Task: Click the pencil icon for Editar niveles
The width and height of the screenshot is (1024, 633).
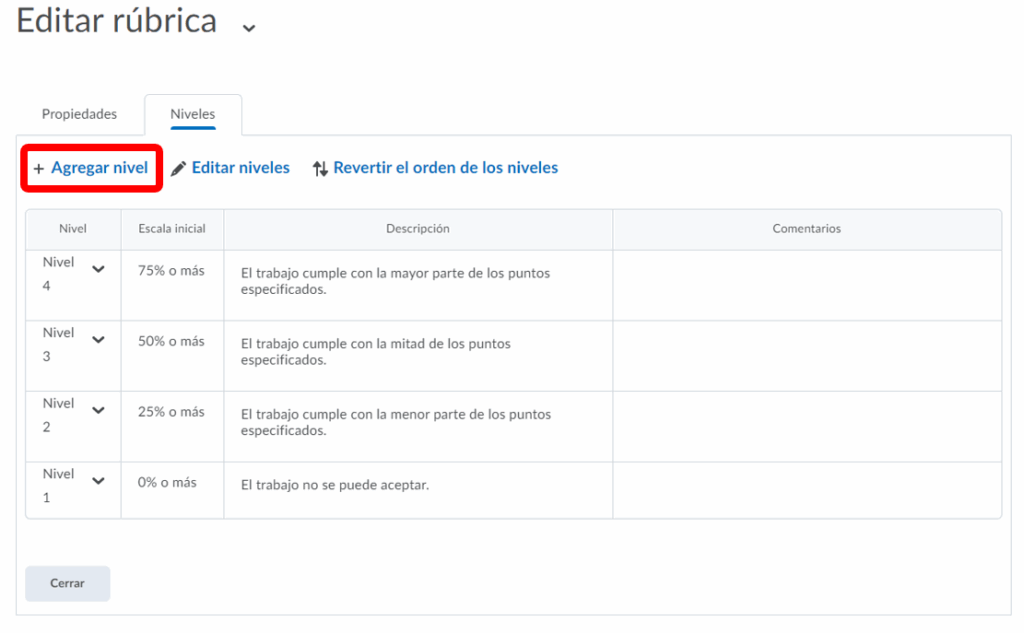Action: pyautogui.click(x=179, y=169)
